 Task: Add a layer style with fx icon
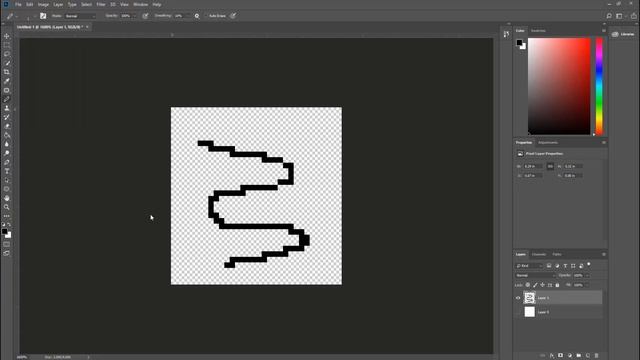pos(552,356)
